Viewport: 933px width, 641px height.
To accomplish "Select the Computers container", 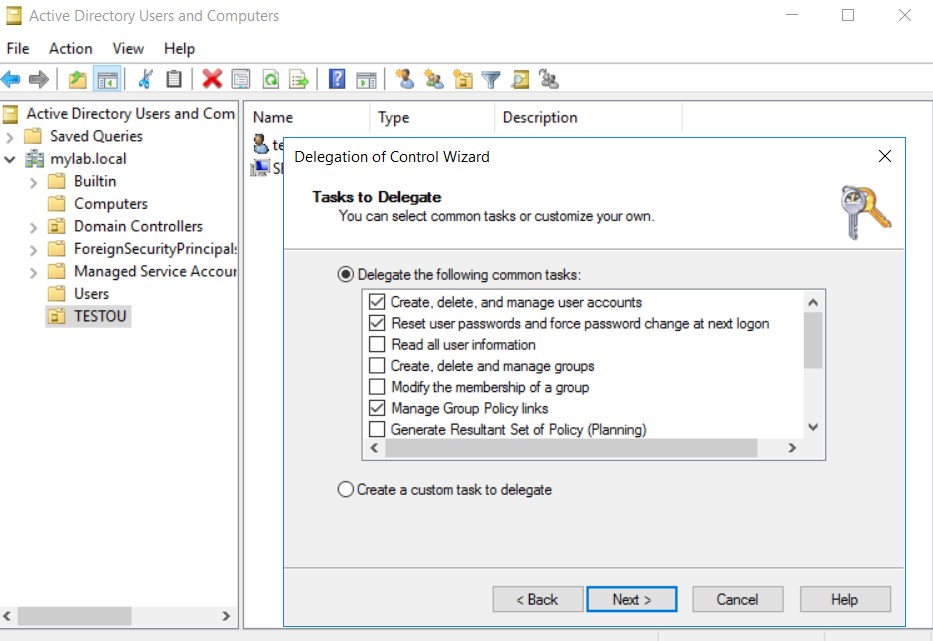I will (111, 204).
